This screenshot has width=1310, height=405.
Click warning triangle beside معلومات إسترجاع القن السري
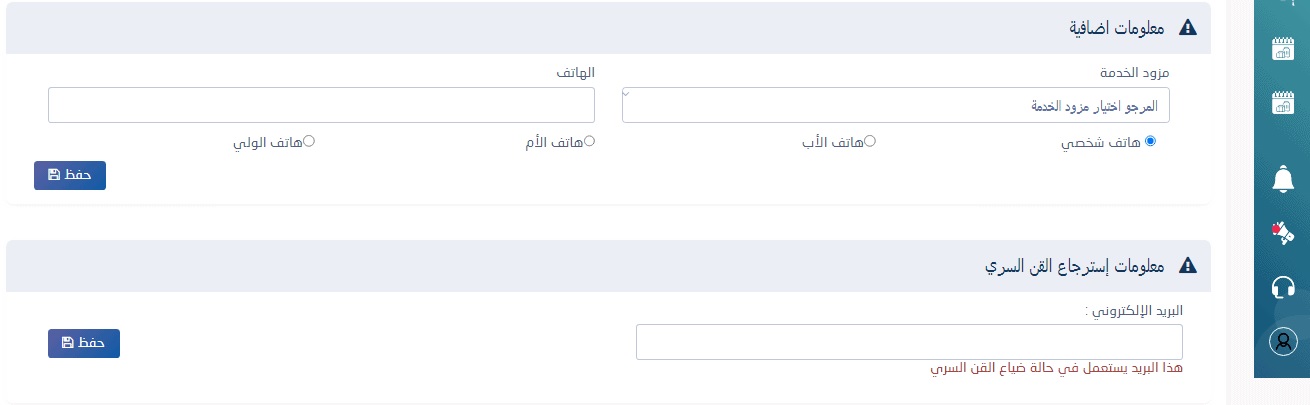(1188, 266)
